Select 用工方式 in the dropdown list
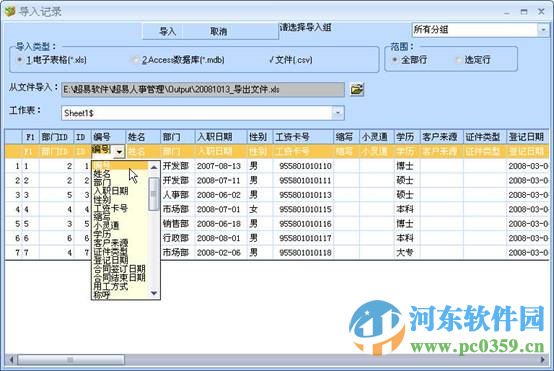 coord(111,286)
